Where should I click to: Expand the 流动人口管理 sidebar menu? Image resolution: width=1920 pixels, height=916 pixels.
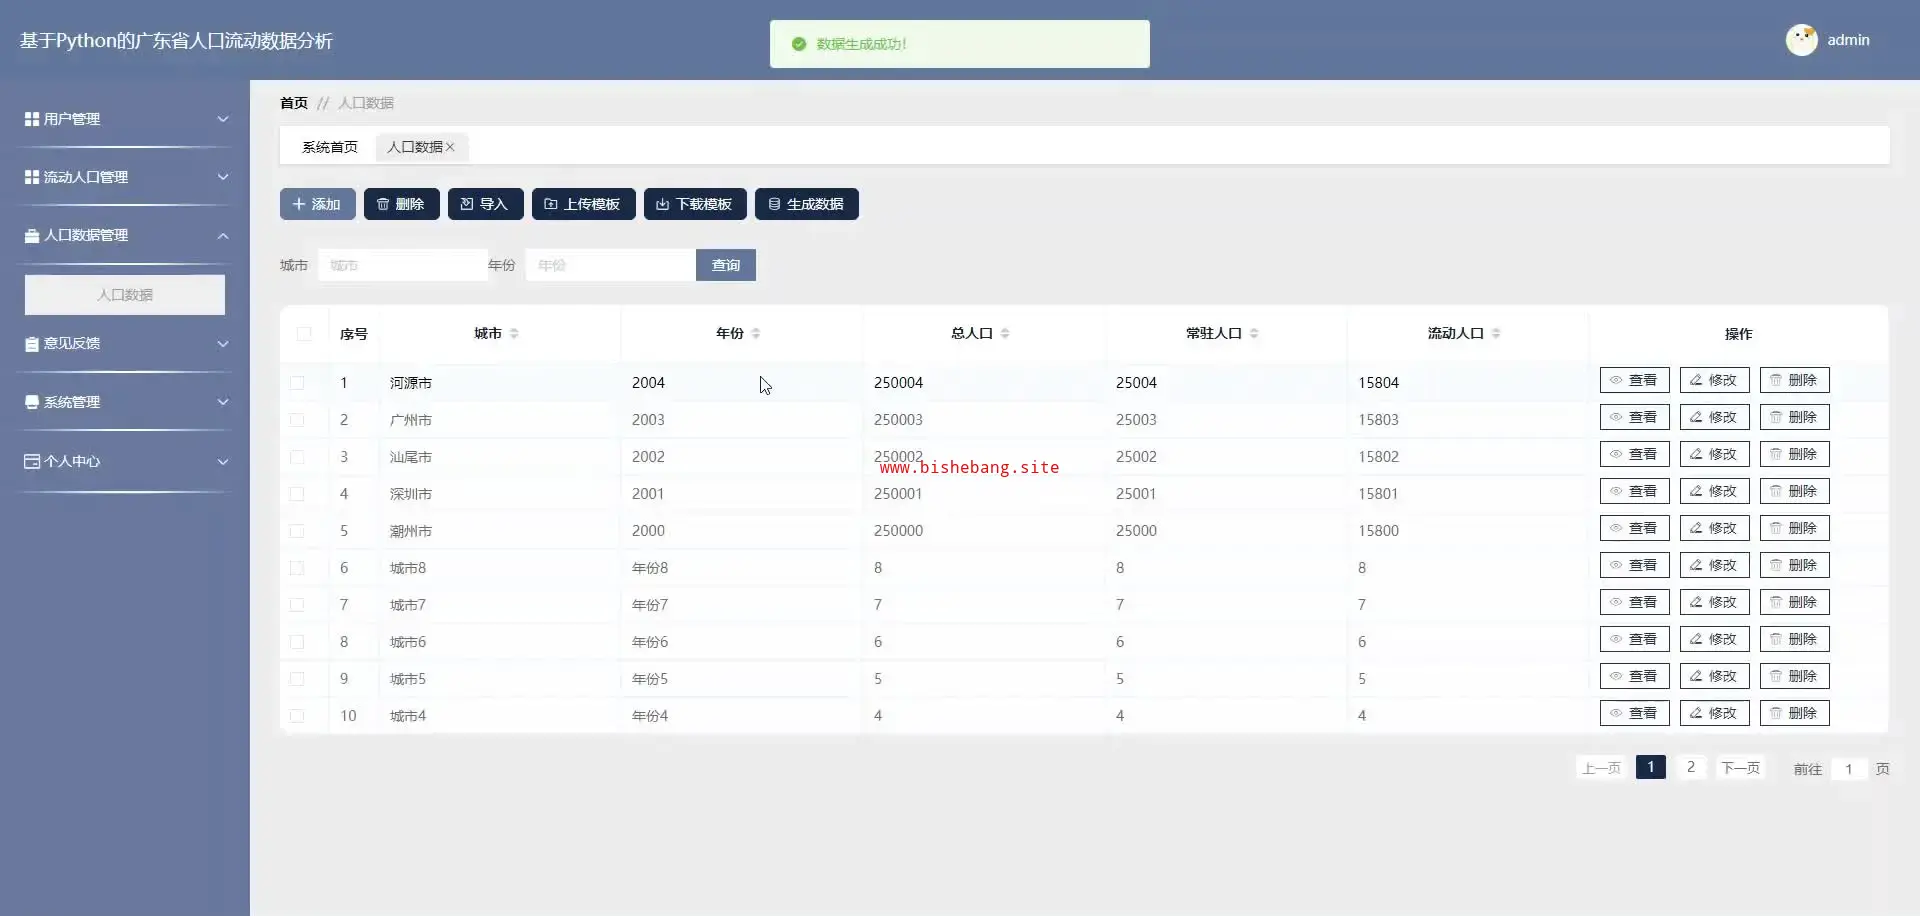(x=125, y=177)
